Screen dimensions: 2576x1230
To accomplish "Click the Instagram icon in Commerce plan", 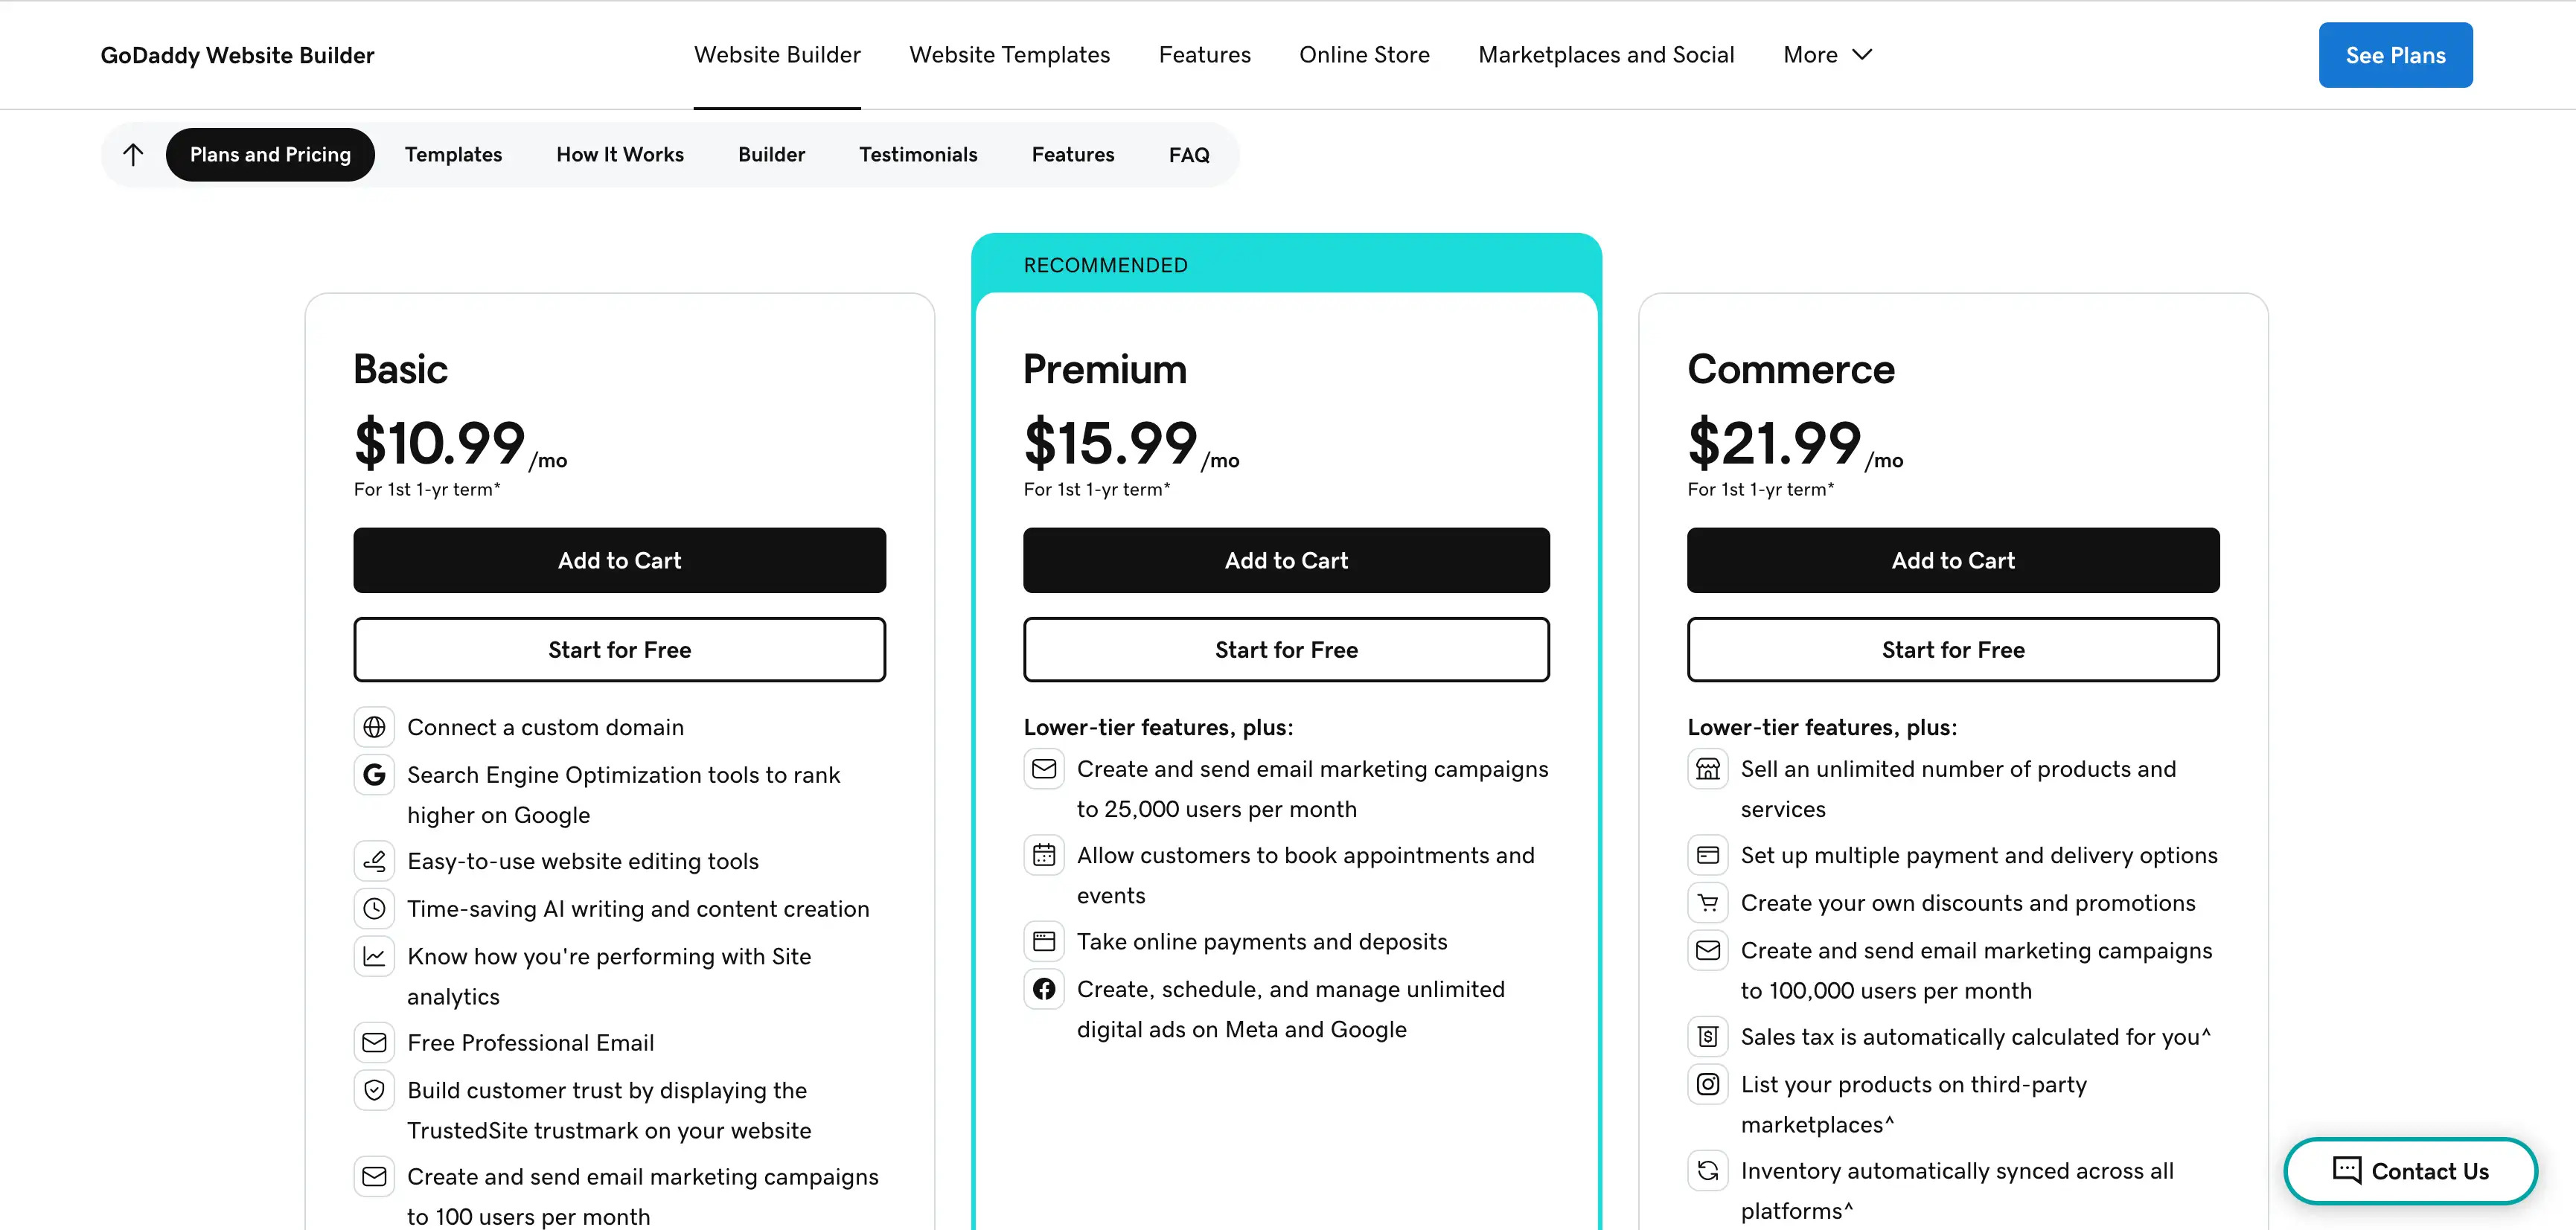I will (x=1708, y=1084).
